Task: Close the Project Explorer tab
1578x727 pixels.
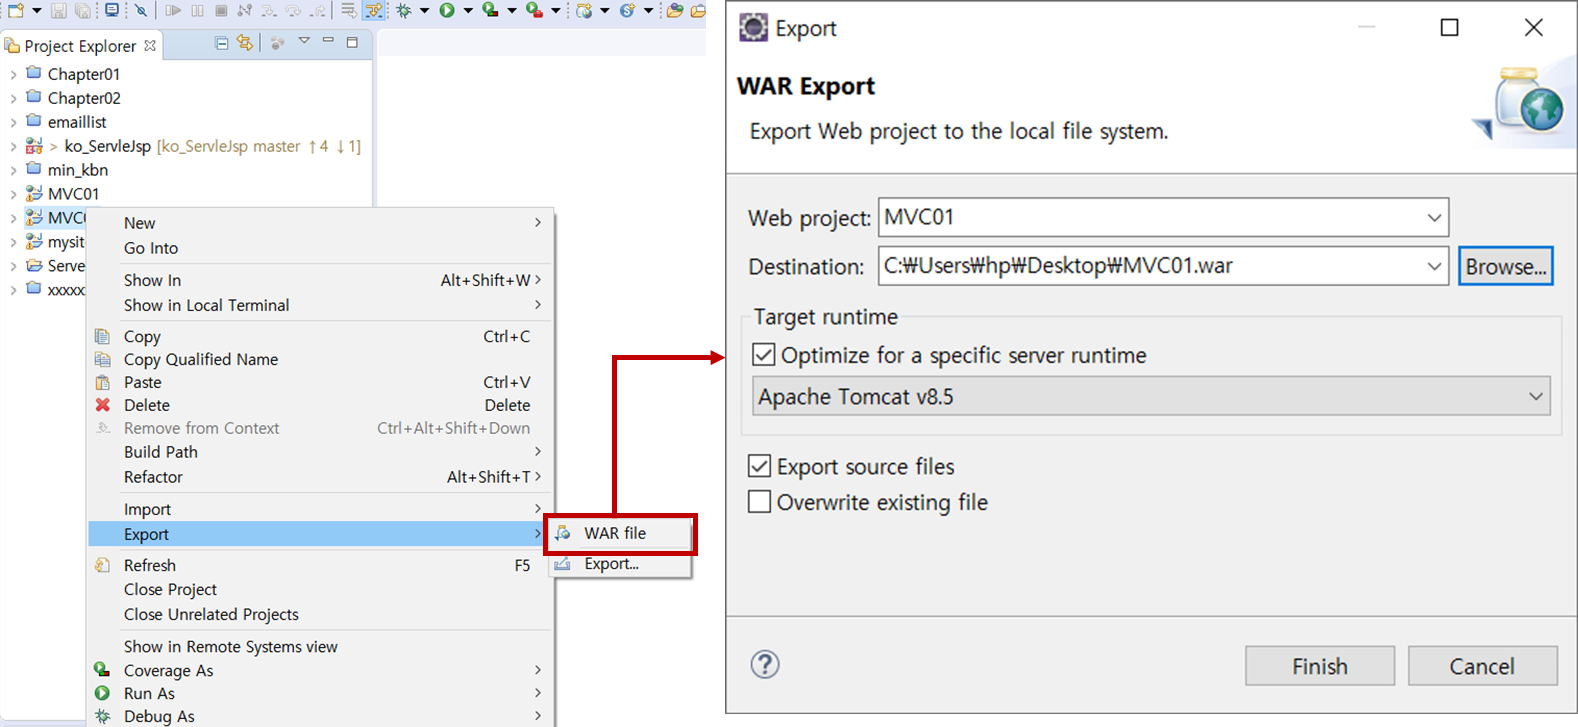Action: [x=150, y=45]
